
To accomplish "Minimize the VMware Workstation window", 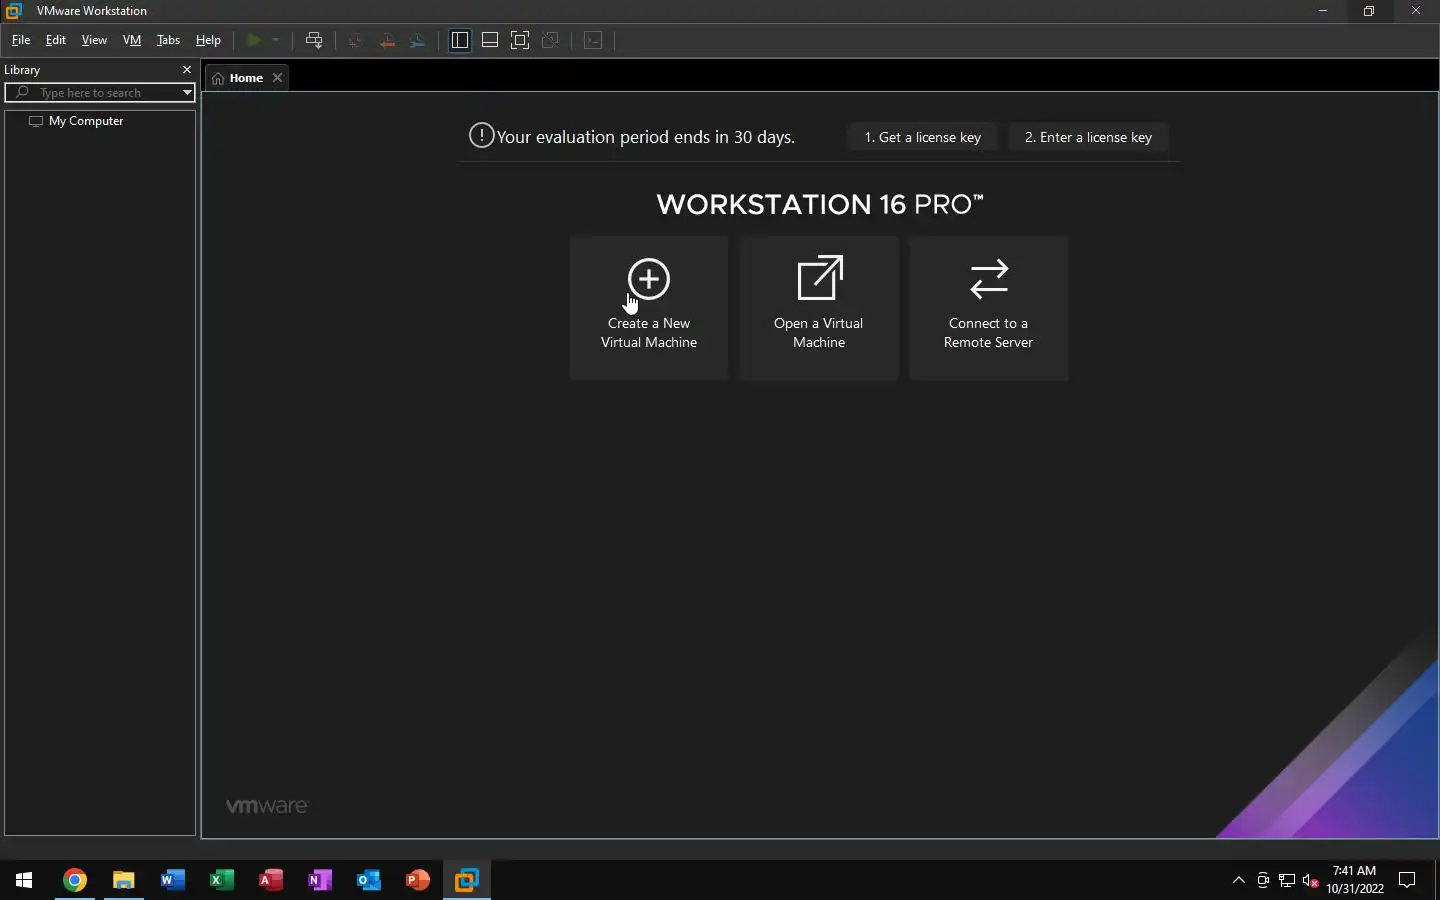I will (1322, 11).
